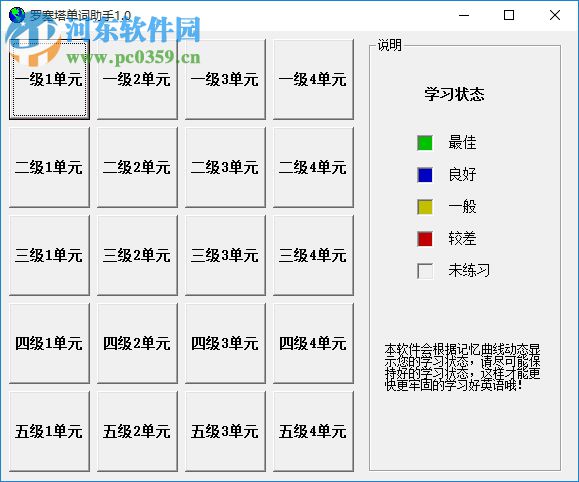Click the yellow 一般 status swatch
Image resolution: width=579 pixels, height=482 pixels.
coord(425,207)
